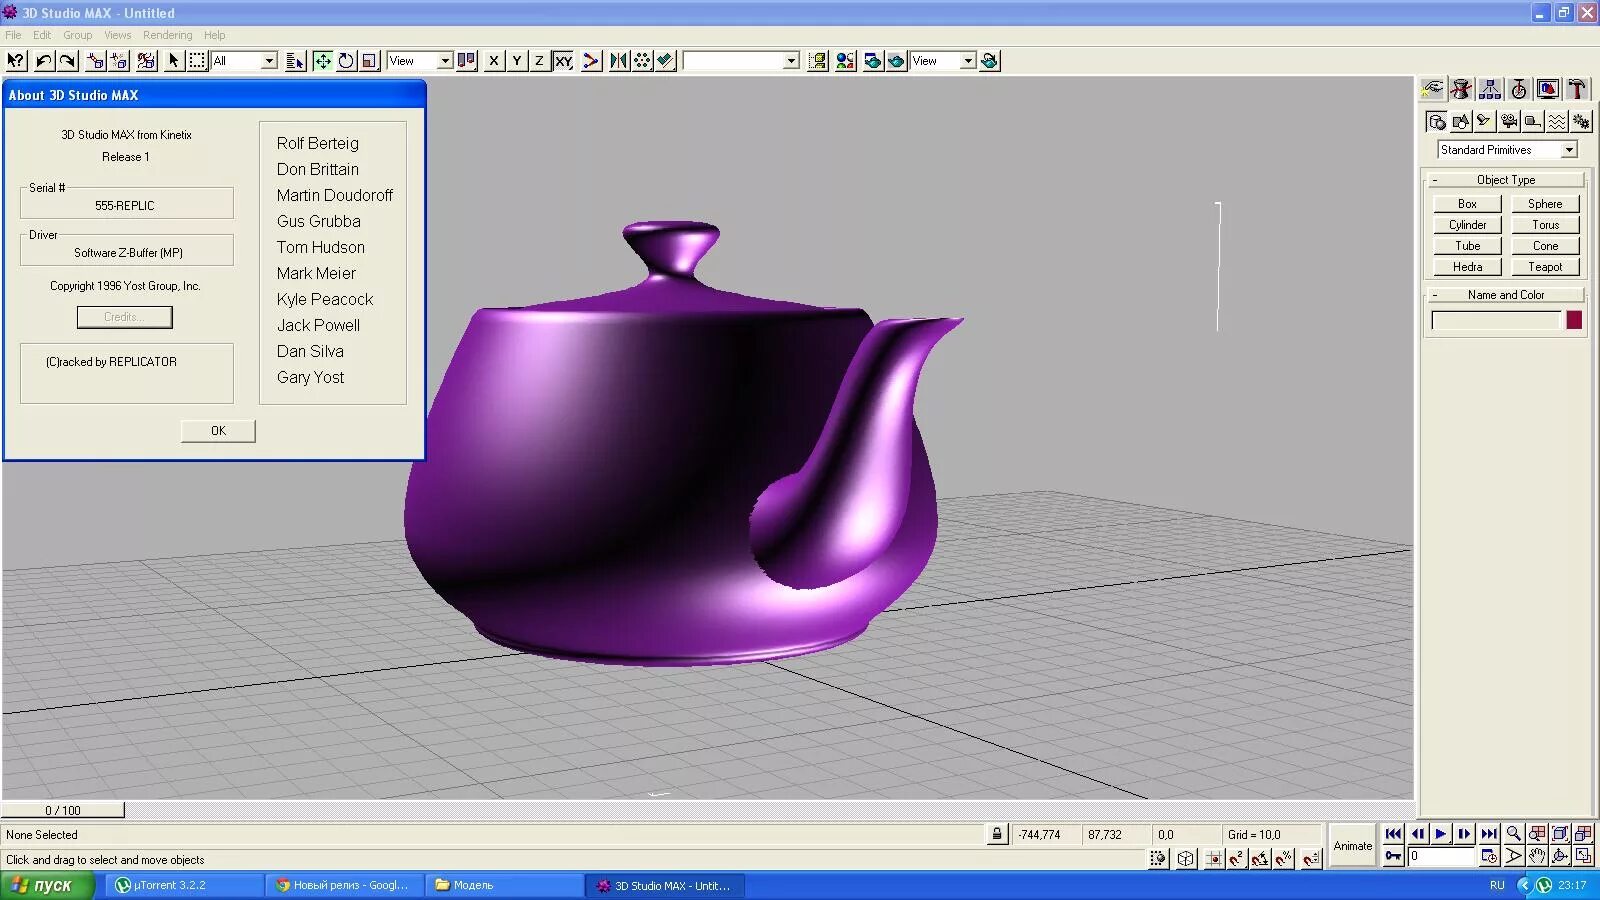Activate the context Help pointer tool
The image size is (1600, 900).
16,61
